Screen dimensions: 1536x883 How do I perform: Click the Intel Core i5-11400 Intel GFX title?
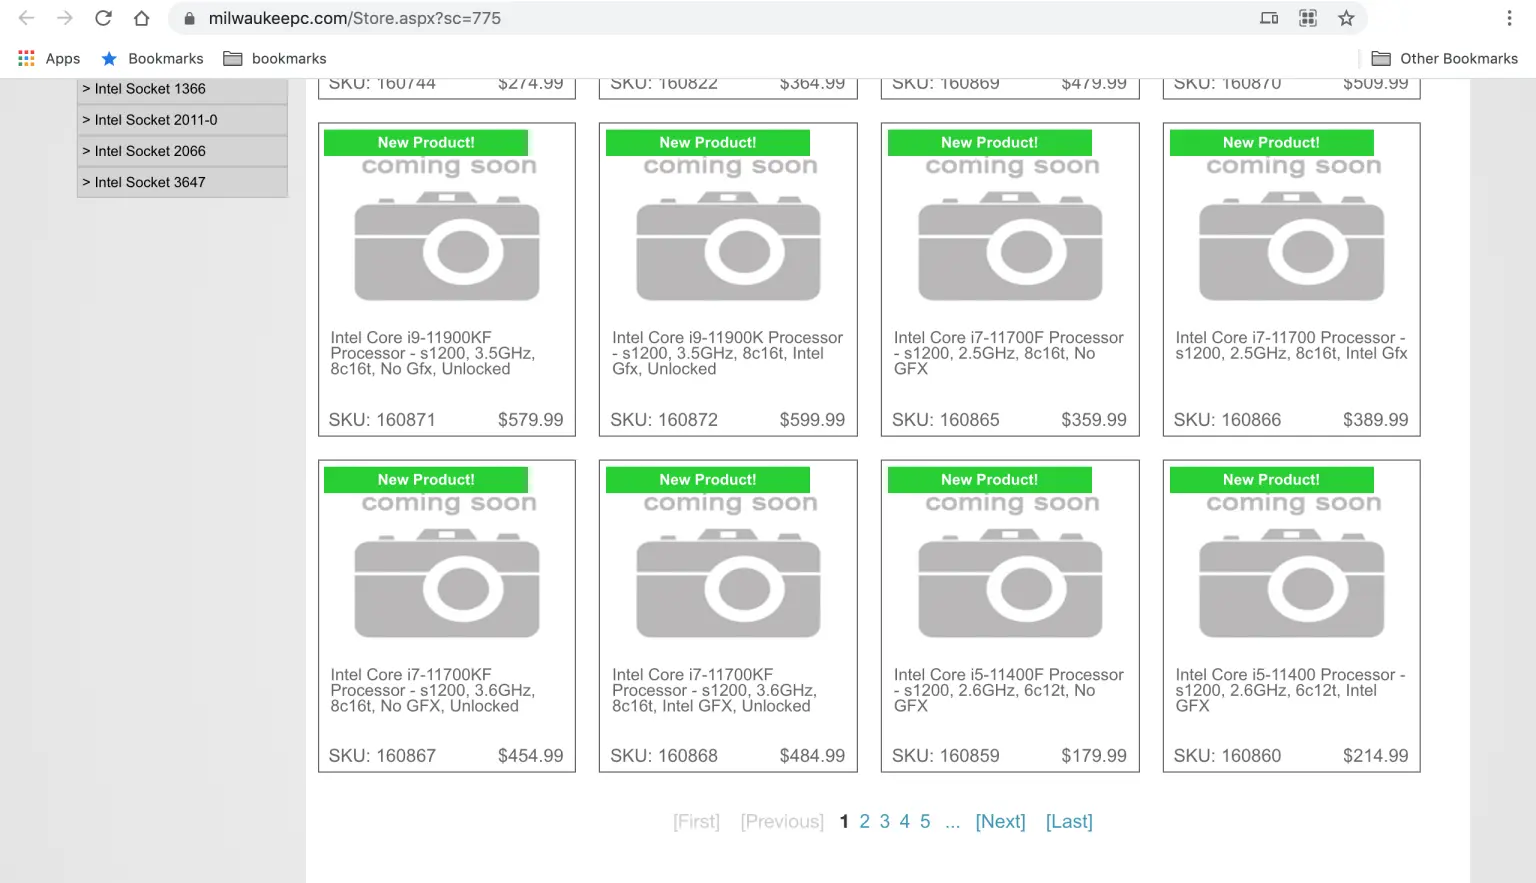tap(1291, 690)
